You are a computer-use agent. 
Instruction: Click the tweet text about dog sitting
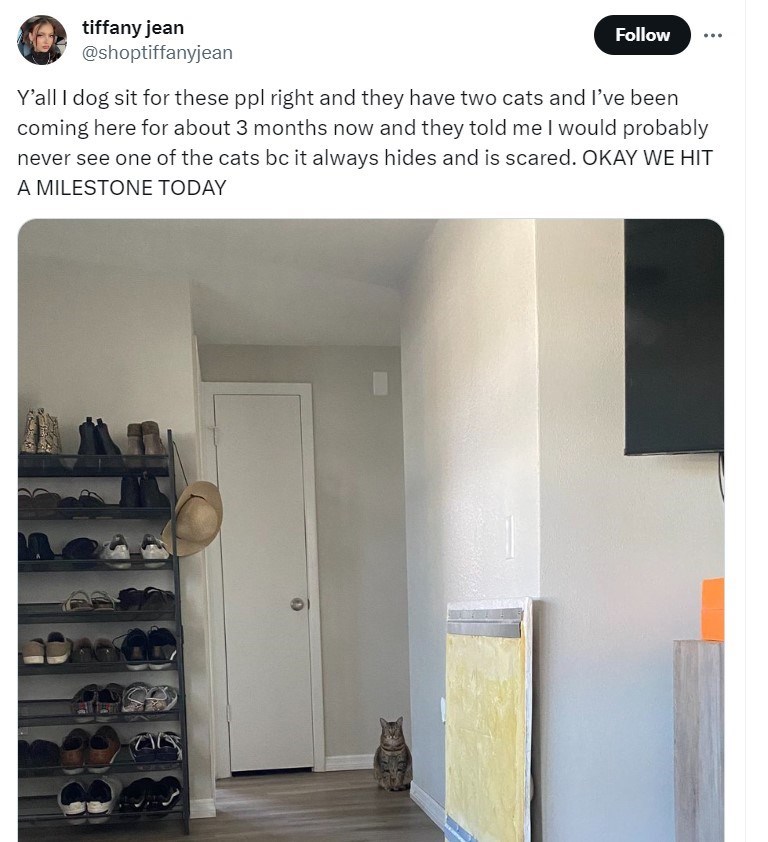(365, 143)
